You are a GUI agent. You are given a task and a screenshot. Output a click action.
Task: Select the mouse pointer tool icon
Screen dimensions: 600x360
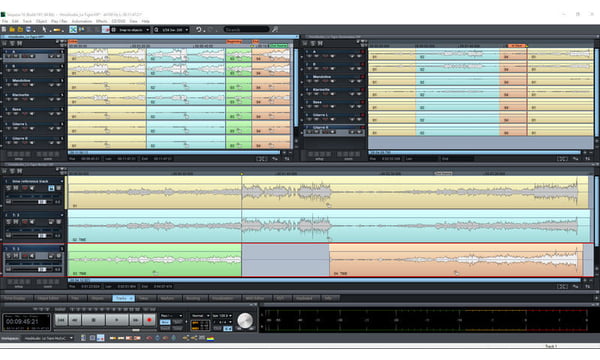pos(44,29)
